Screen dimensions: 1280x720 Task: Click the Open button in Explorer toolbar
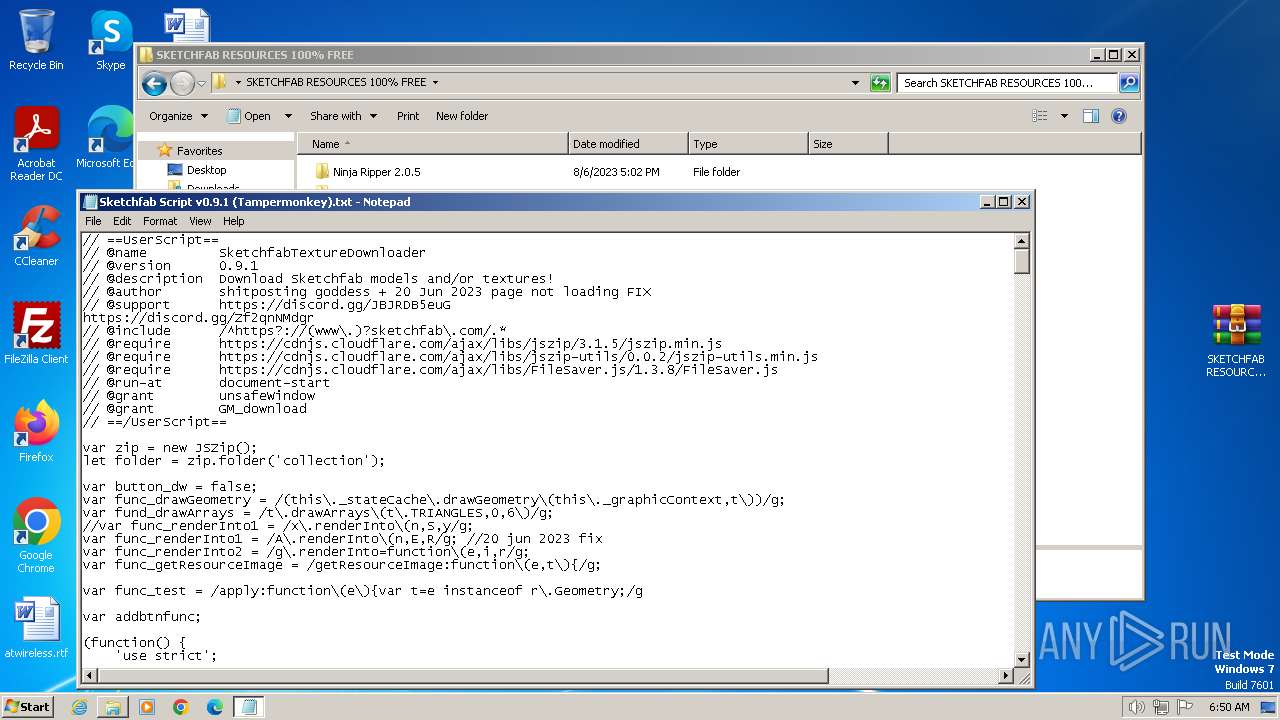coord(250,116)
